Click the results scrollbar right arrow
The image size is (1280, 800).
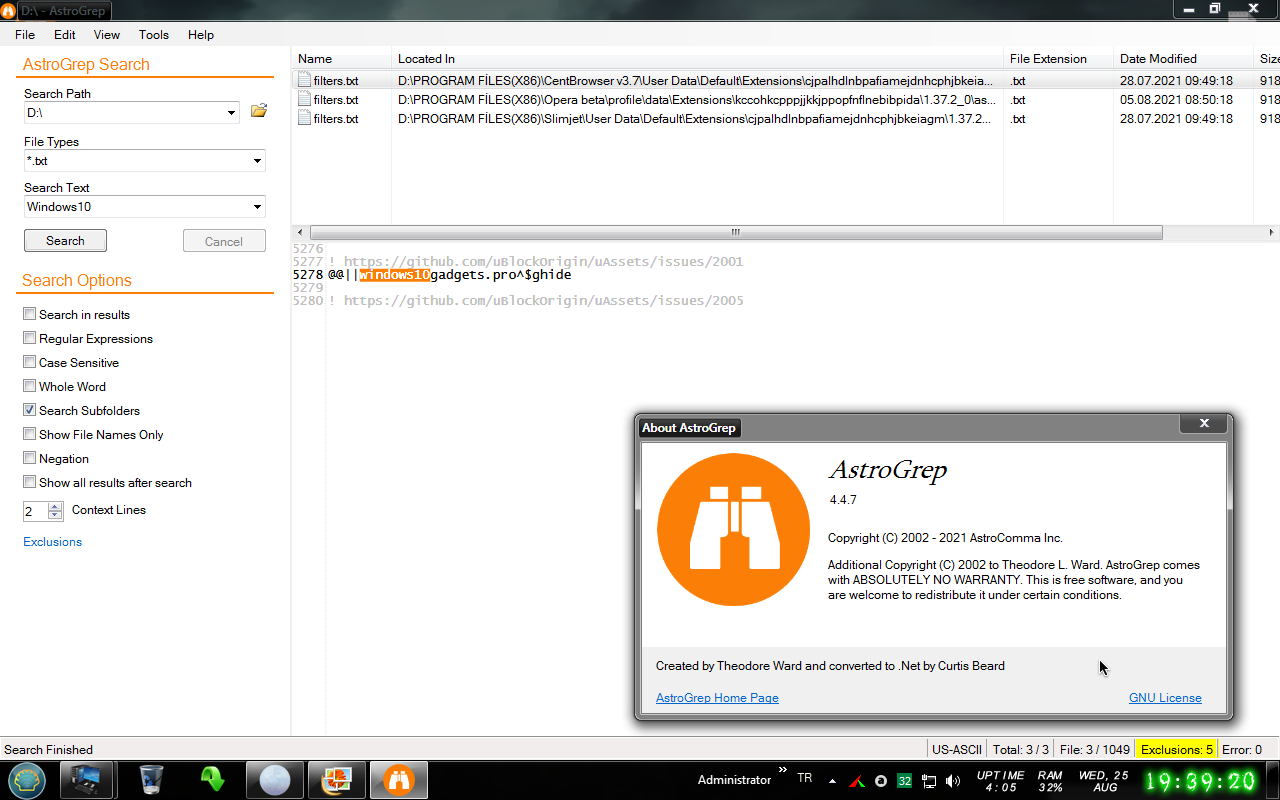[x=1272, y=232]
